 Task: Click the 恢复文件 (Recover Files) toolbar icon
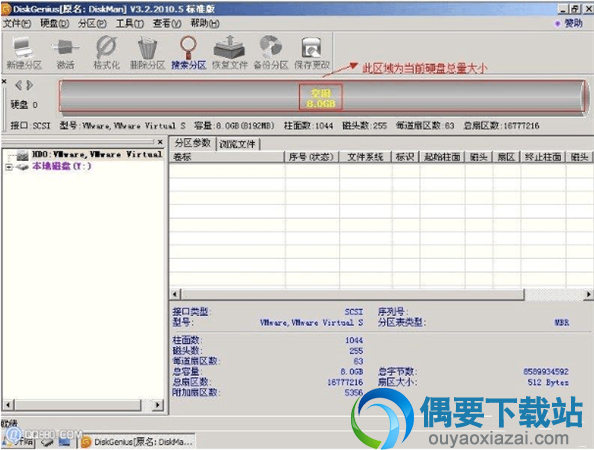tap(230, 53)
